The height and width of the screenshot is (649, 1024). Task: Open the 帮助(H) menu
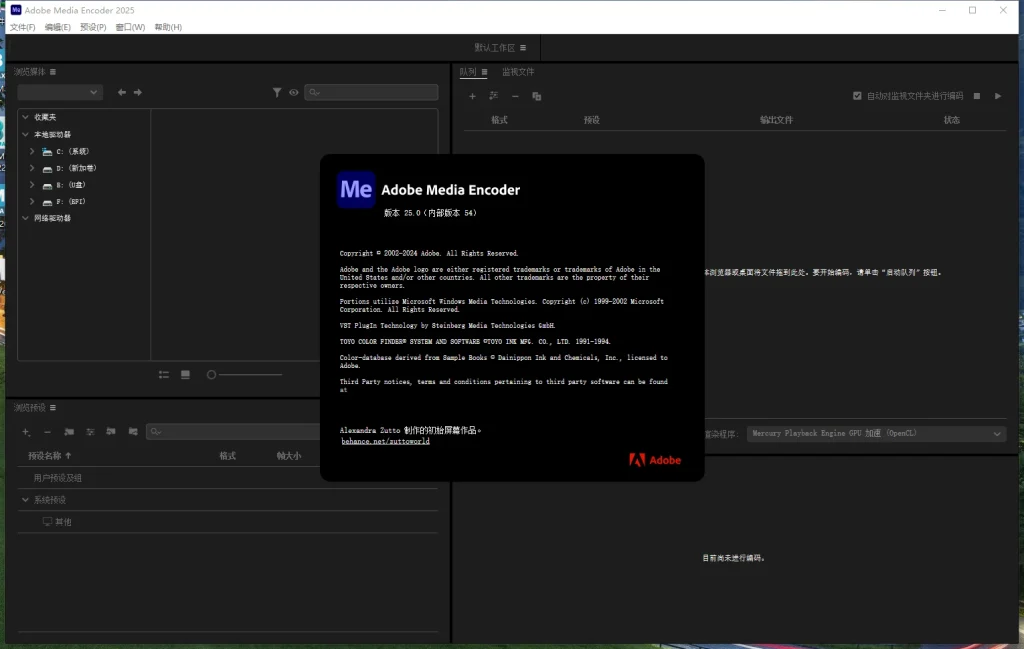[x=168, y=27]
